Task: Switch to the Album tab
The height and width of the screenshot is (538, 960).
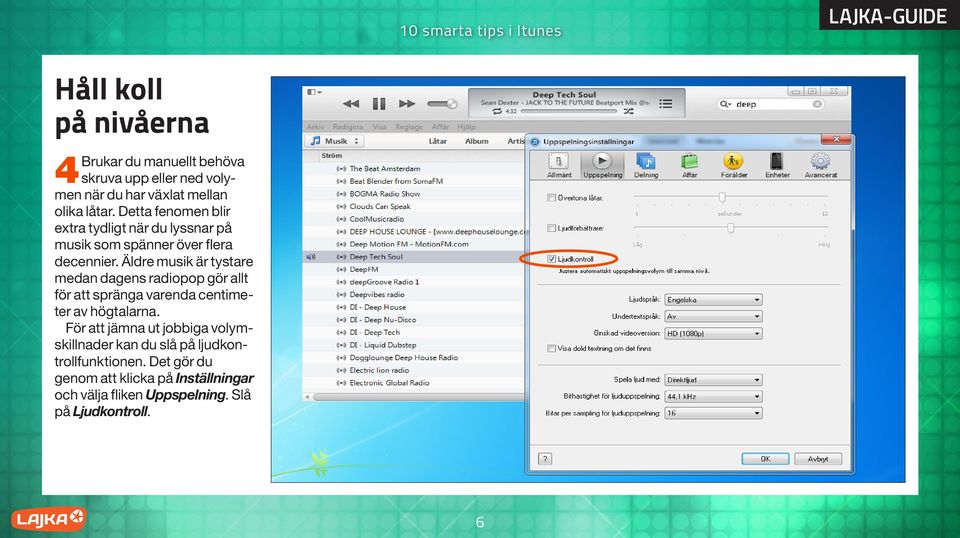Action: click(476, 141)
